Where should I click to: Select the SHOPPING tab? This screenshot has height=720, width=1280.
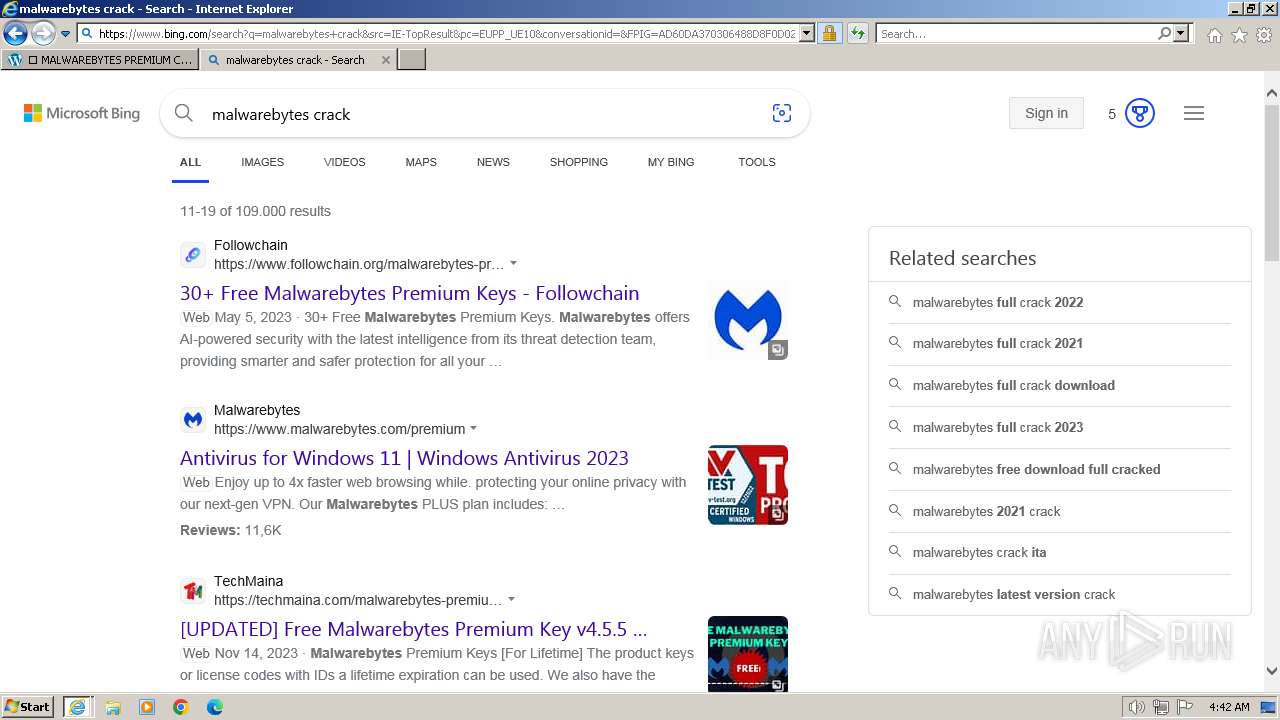click(x=578, y=162)
